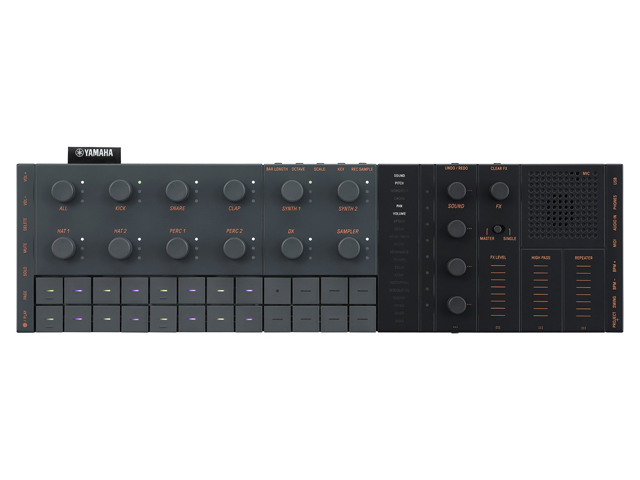Image resolution: width=640 pixels, height=480 pixels.
Task: Select the SYNTH 1 track knob
Action: point(291,190)
